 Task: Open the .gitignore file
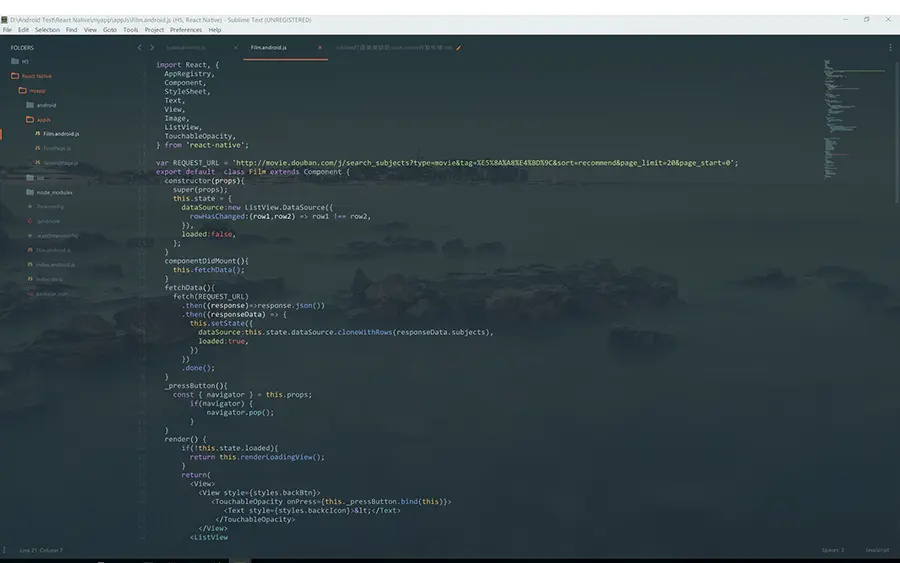pos(44,221)
